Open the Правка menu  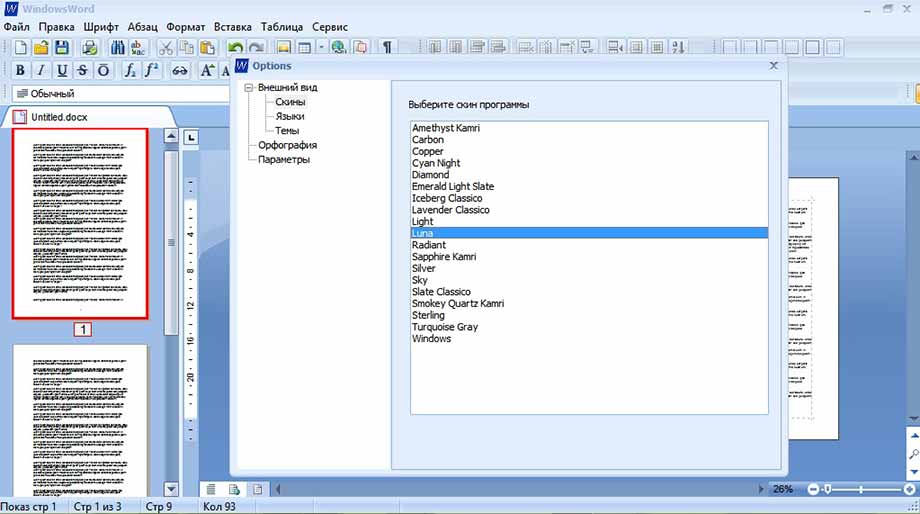[56, 27]
